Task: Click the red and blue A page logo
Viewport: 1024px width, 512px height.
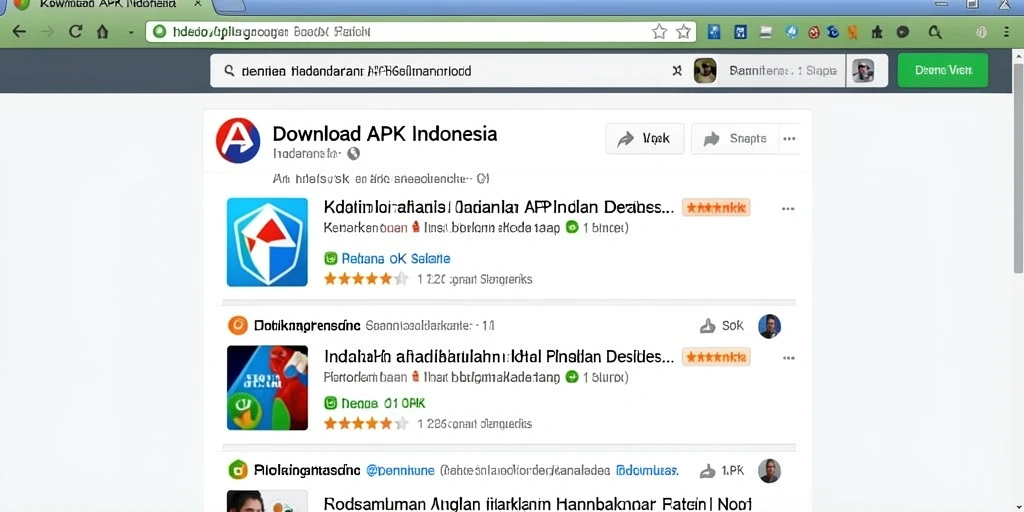Action: 238,140
